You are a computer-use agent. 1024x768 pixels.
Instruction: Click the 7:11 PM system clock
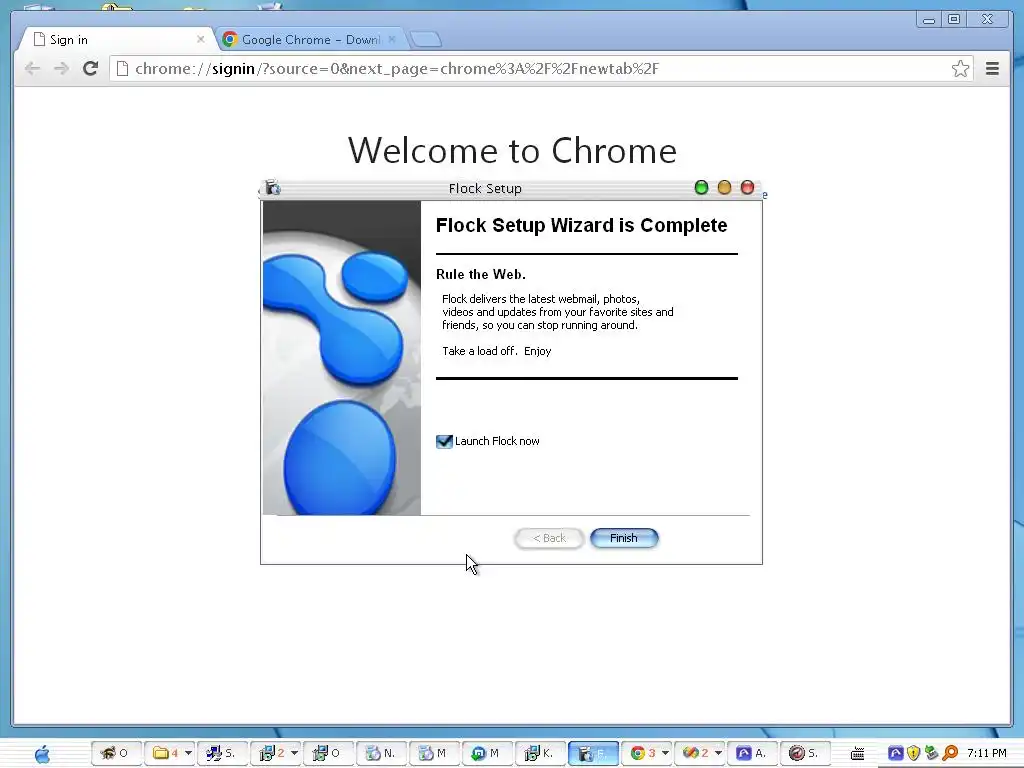[987, 753]
